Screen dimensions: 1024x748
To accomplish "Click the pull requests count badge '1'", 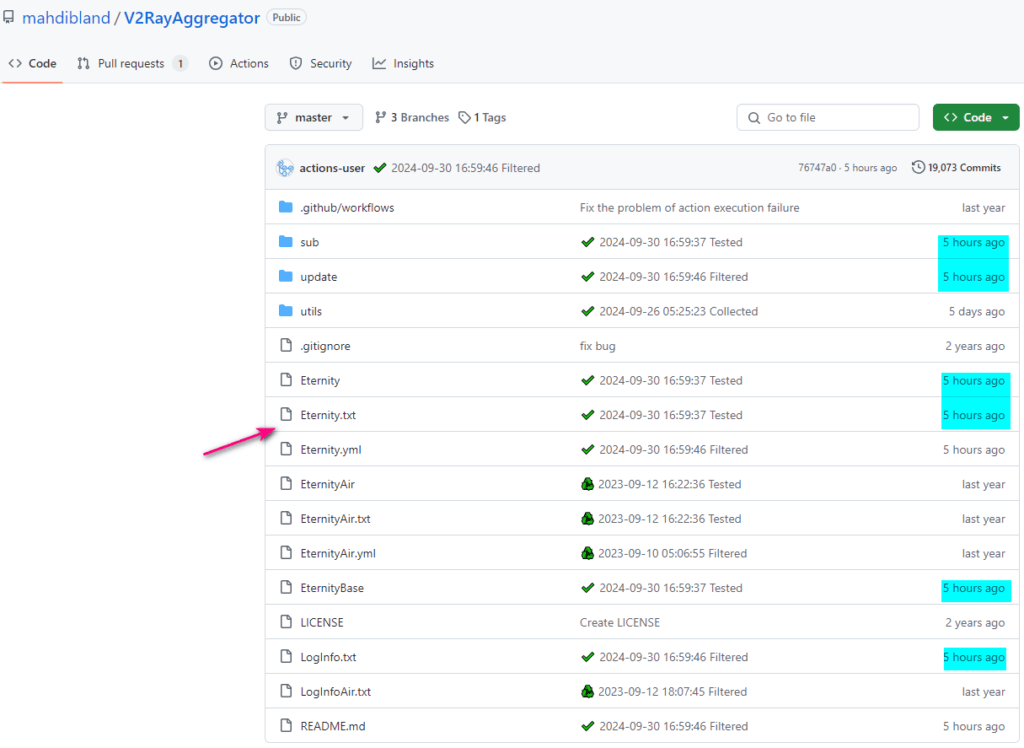I will click(x=180, y=63).
